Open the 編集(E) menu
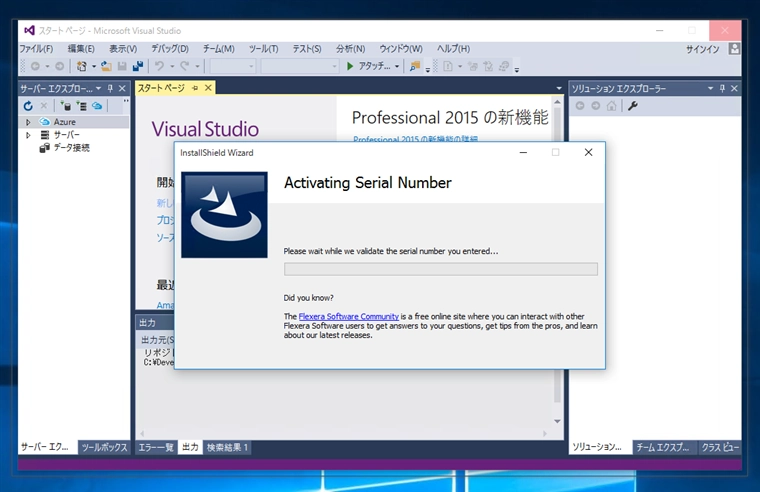 (x=81, y=48)
